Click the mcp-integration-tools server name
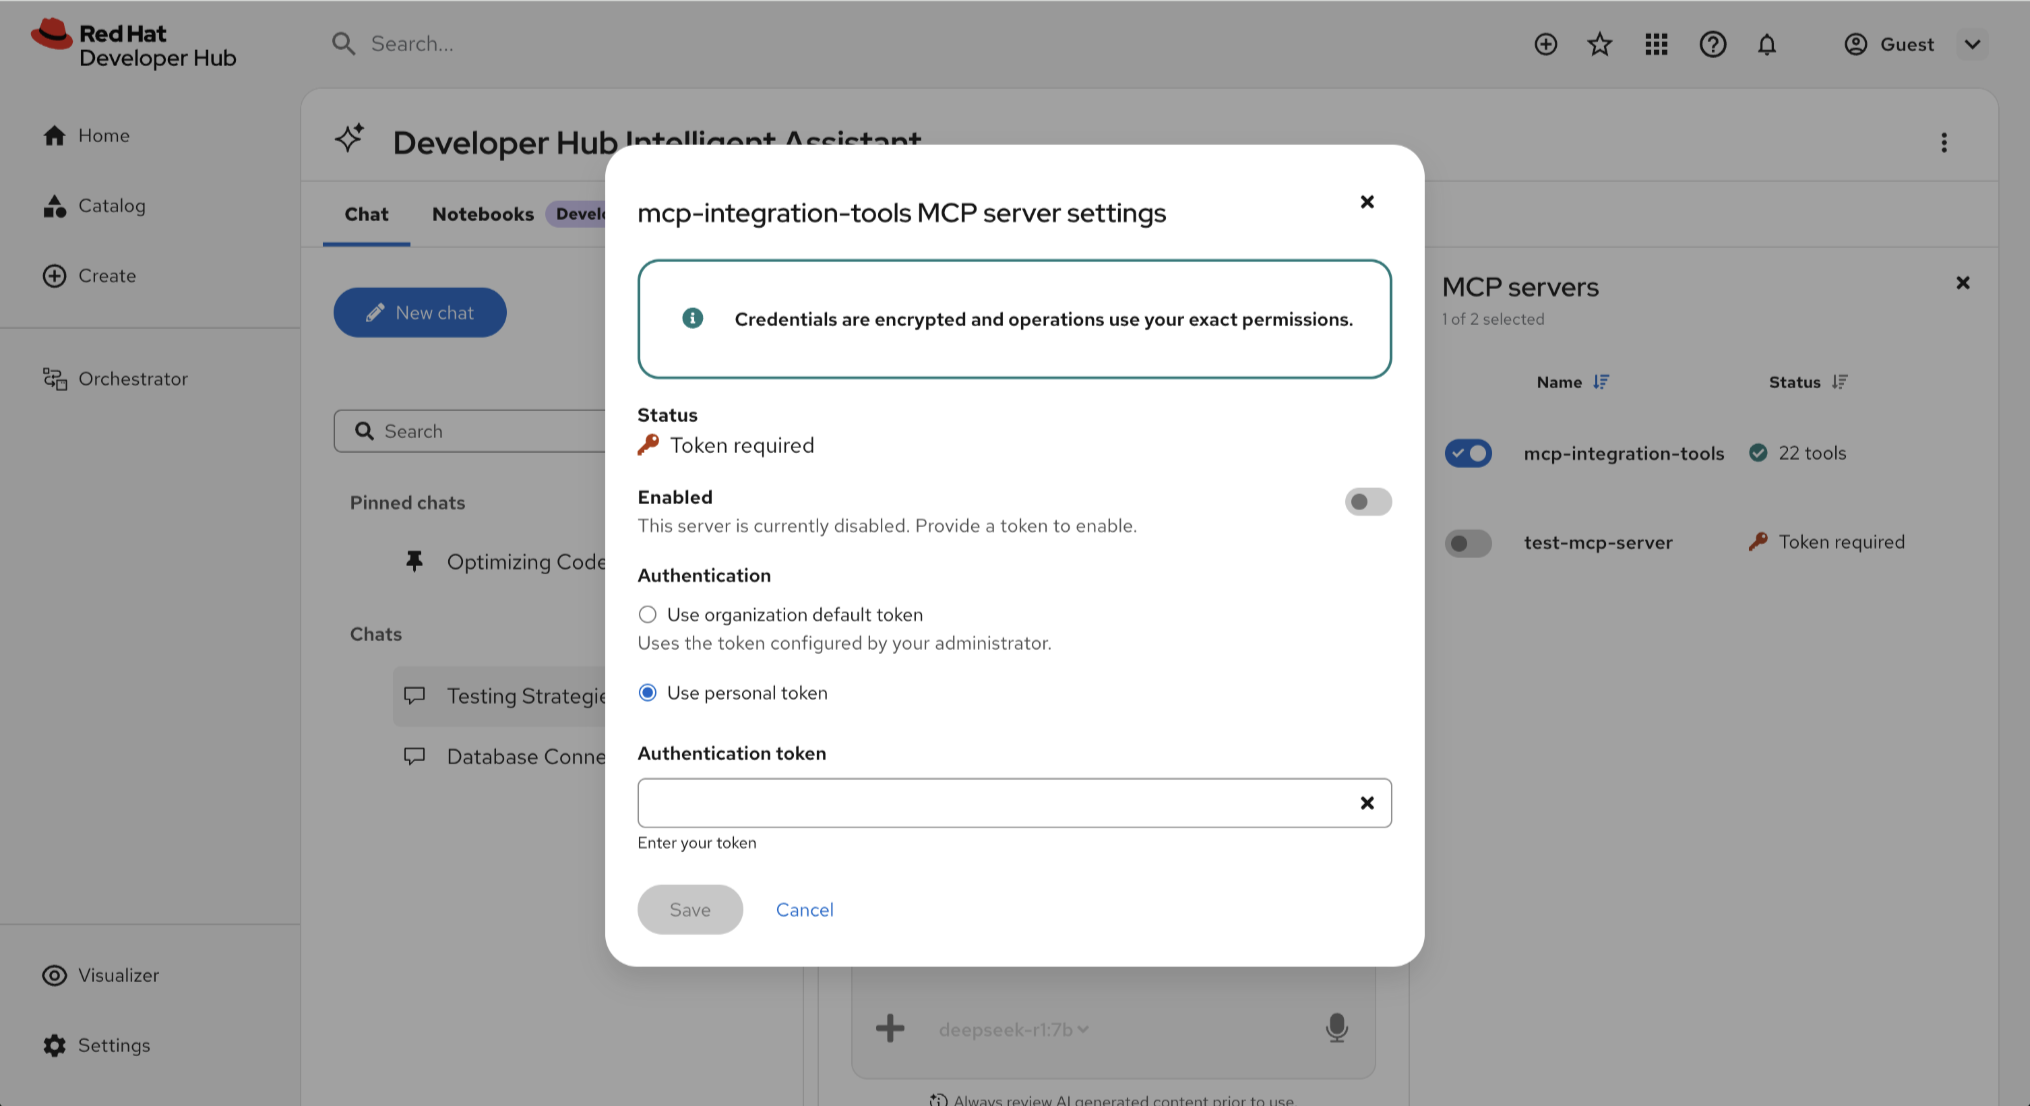Screen dimensions: 2030x1106 pyautogui.click(x=1624, y=453)
